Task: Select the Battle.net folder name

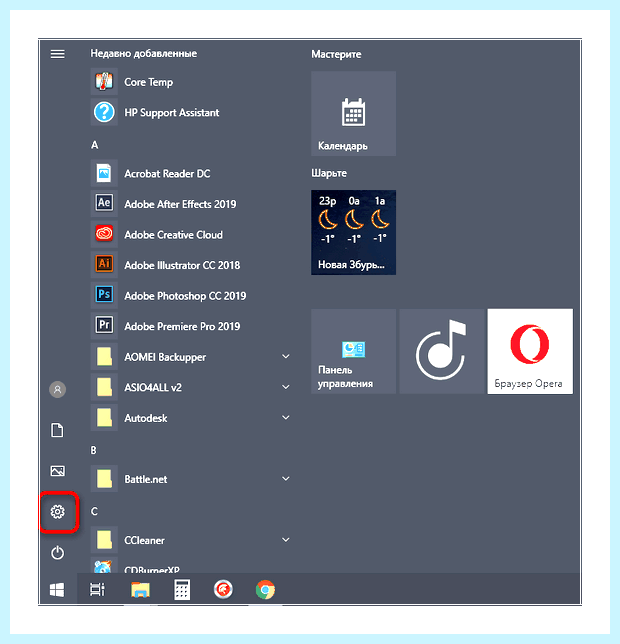Action: point(146,479)
